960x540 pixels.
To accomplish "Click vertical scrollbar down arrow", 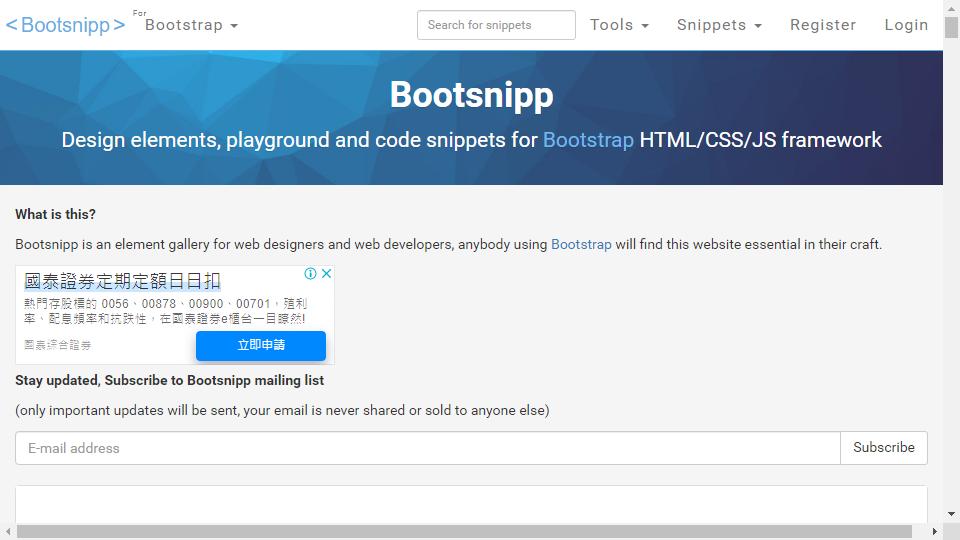I will coord(951,514).
